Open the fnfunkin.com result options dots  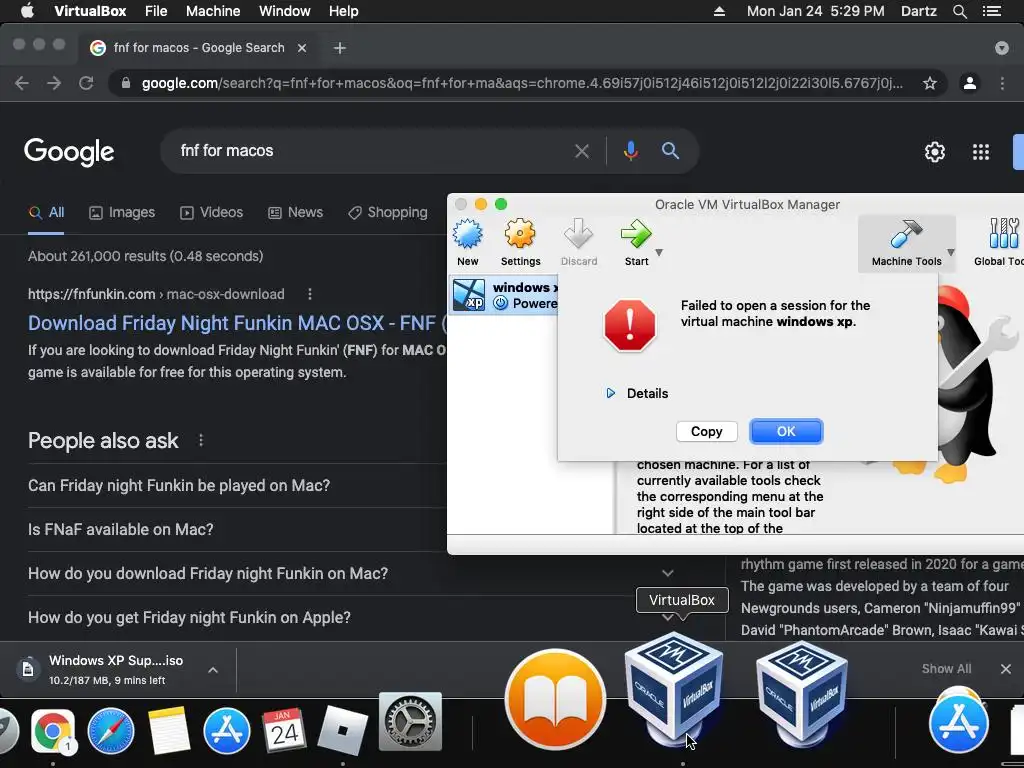pyautogui.click(x=310, y=295)
